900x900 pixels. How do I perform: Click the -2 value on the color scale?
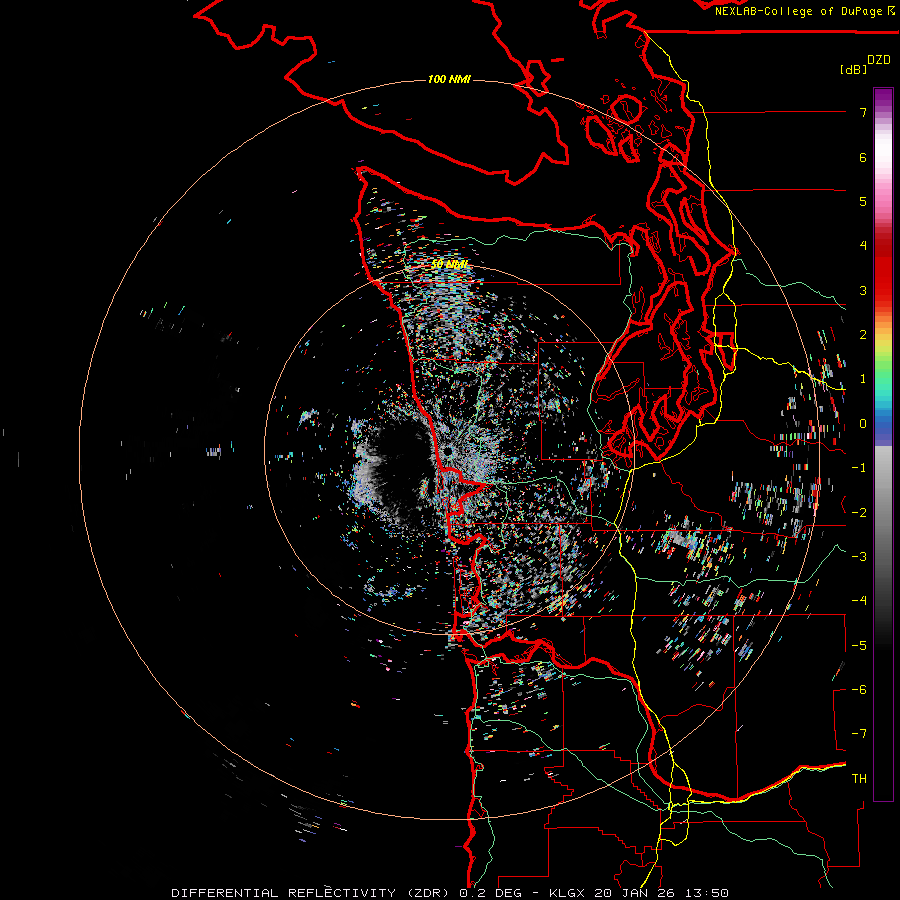[x=859, y=513]
